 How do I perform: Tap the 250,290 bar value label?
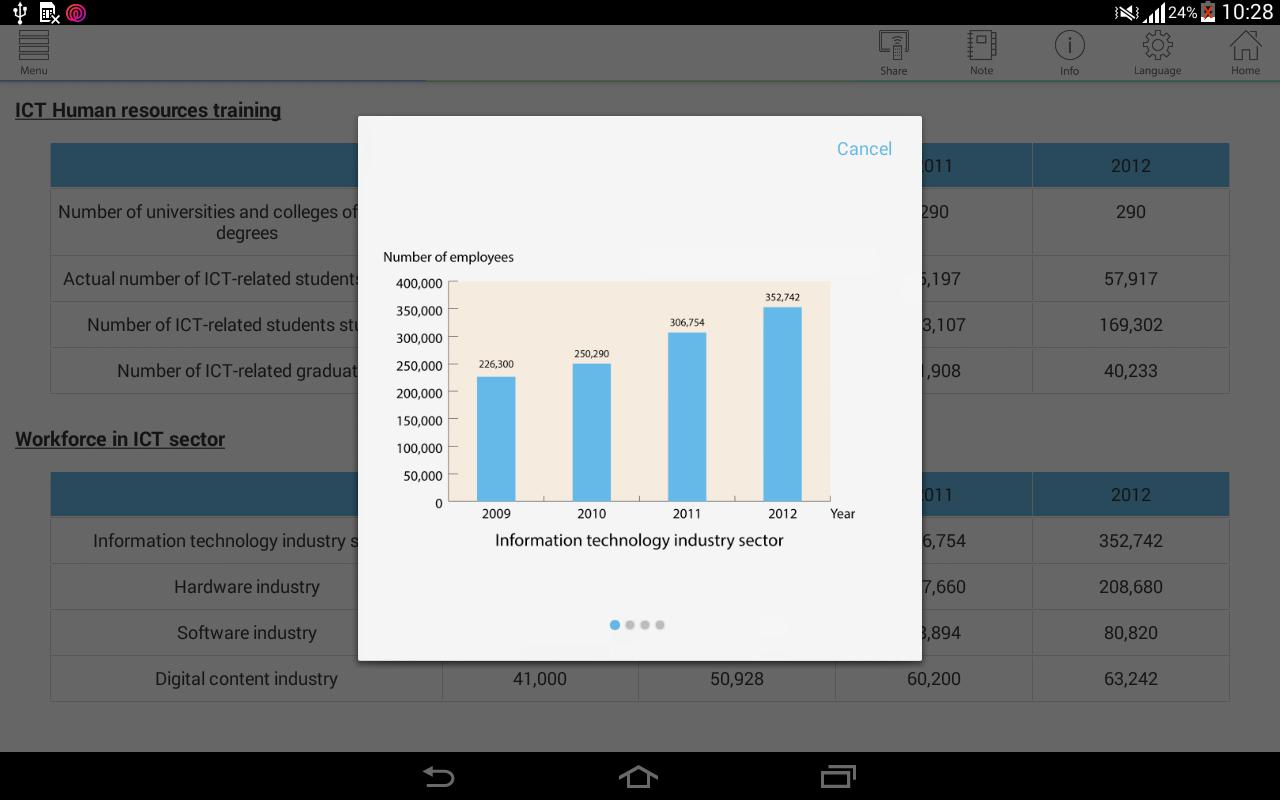591,354
